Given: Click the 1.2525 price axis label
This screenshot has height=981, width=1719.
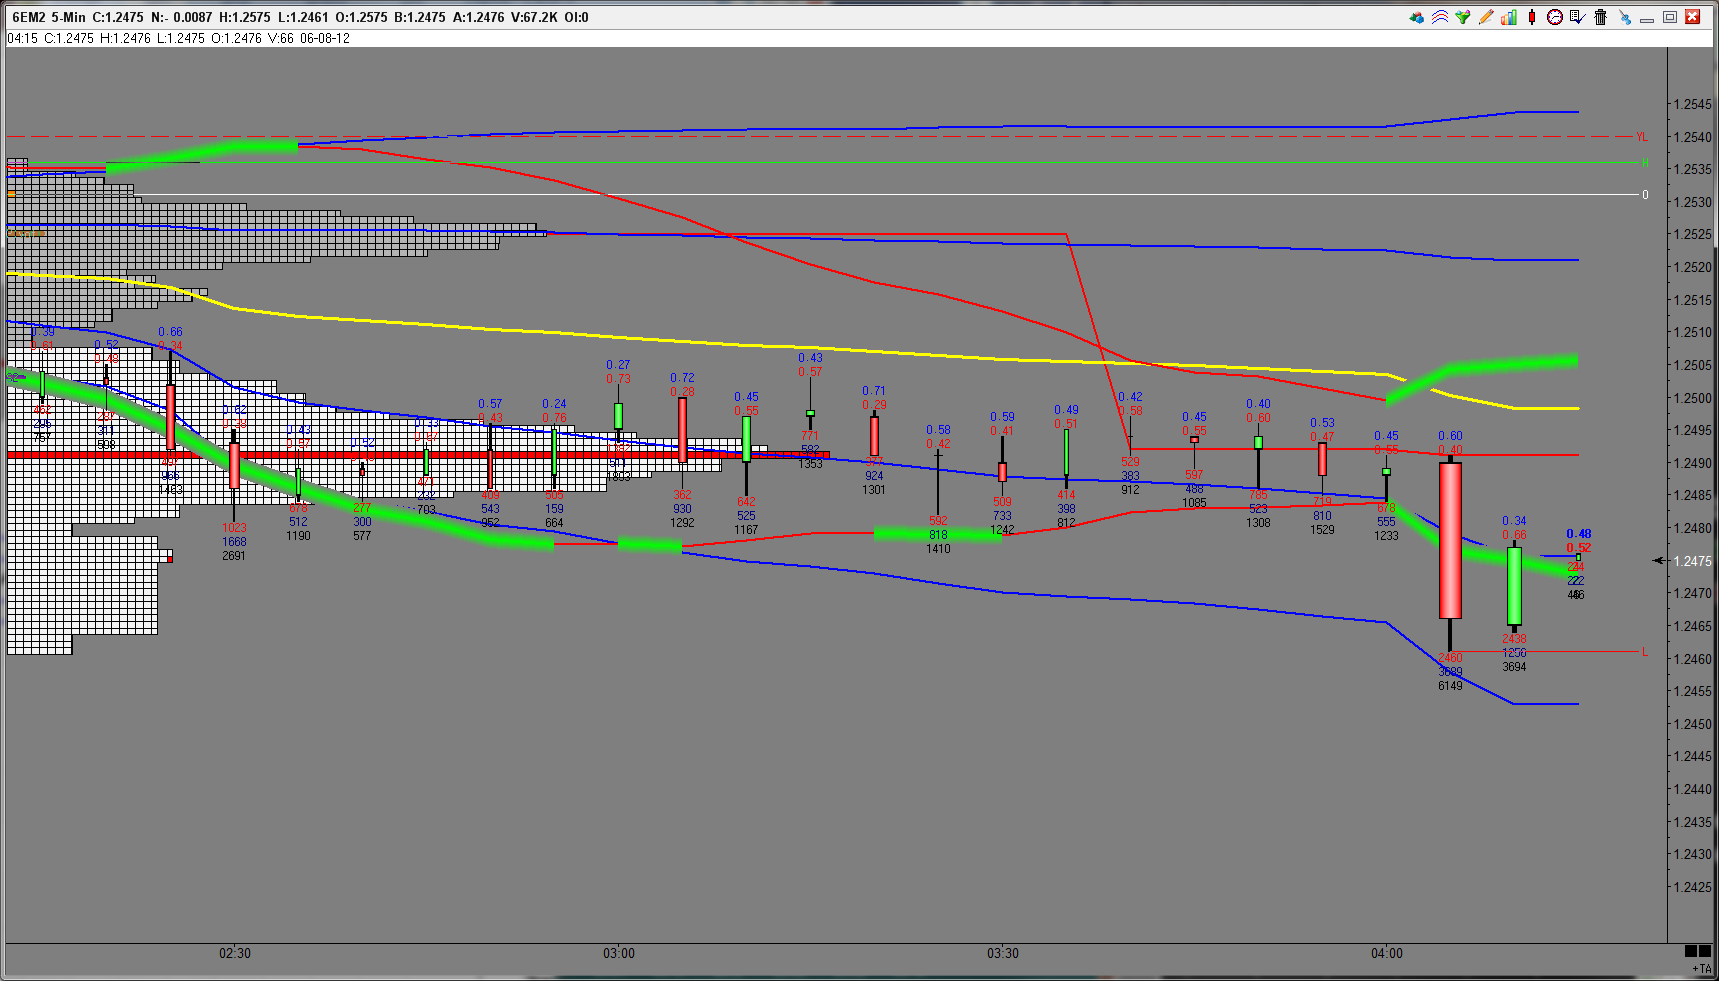Looking at the screenshot, I should click(1693, 234).
